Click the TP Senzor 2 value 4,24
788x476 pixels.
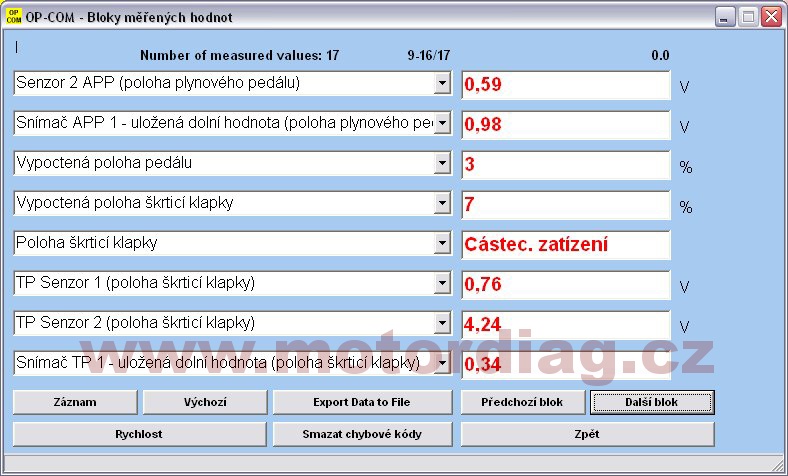[565, 325]
